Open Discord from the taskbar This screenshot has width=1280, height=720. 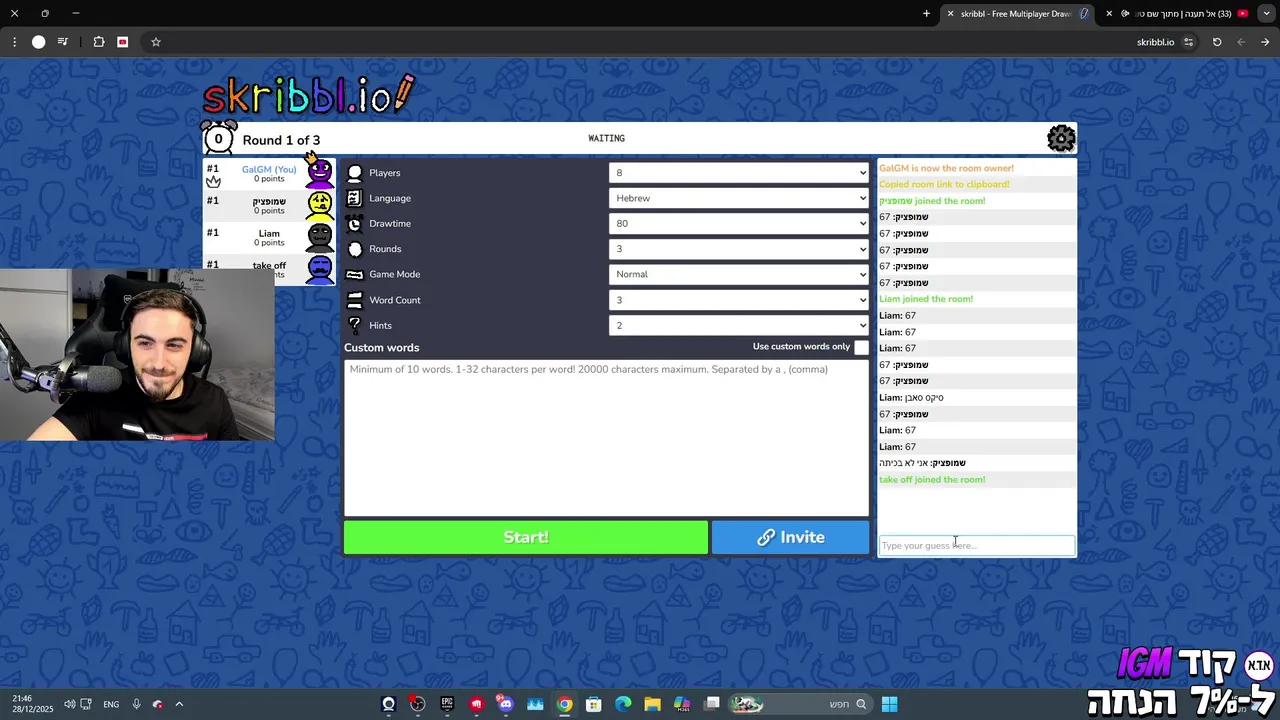(x=506, y=704)
